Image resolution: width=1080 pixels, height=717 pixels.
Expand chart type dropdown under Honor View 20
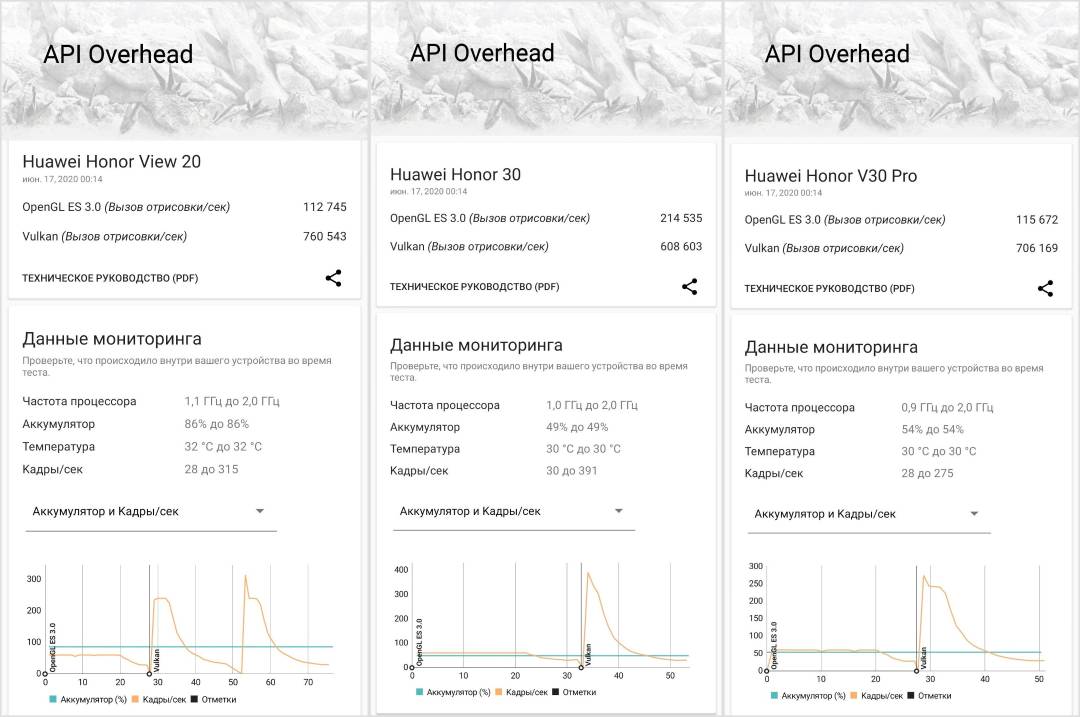(x=150, y=511)
